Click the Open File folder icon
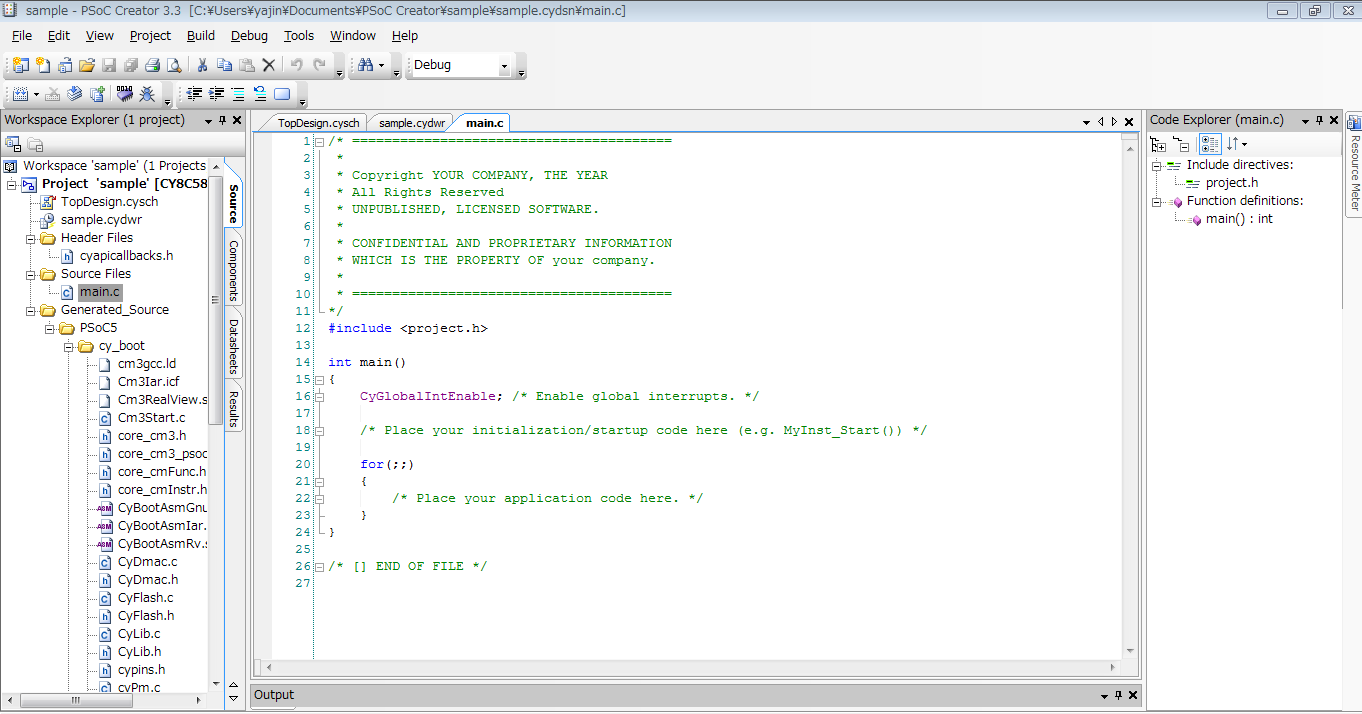 point(86,65)
